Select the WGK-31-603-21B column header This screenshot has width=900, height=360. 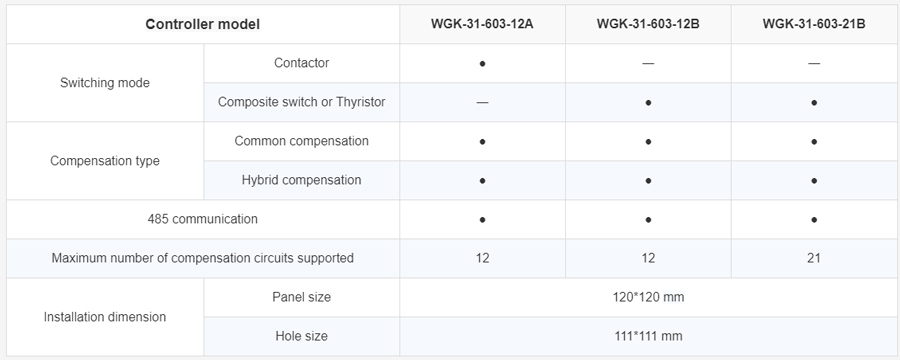[813, 24]
